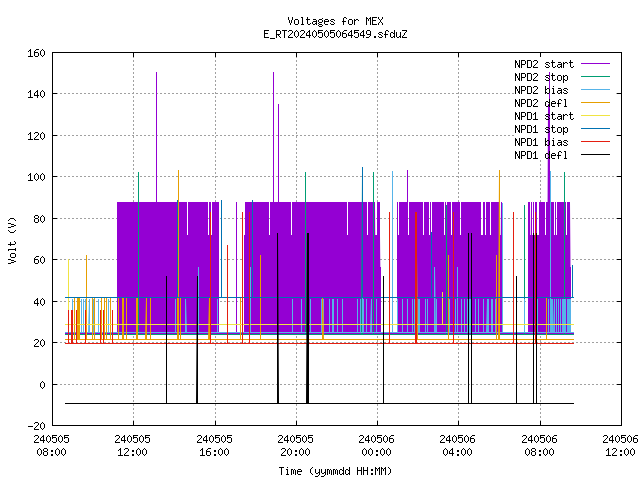
Task: Click the x-axis tick 240505 08:00
Action: (x=51, y=446)
